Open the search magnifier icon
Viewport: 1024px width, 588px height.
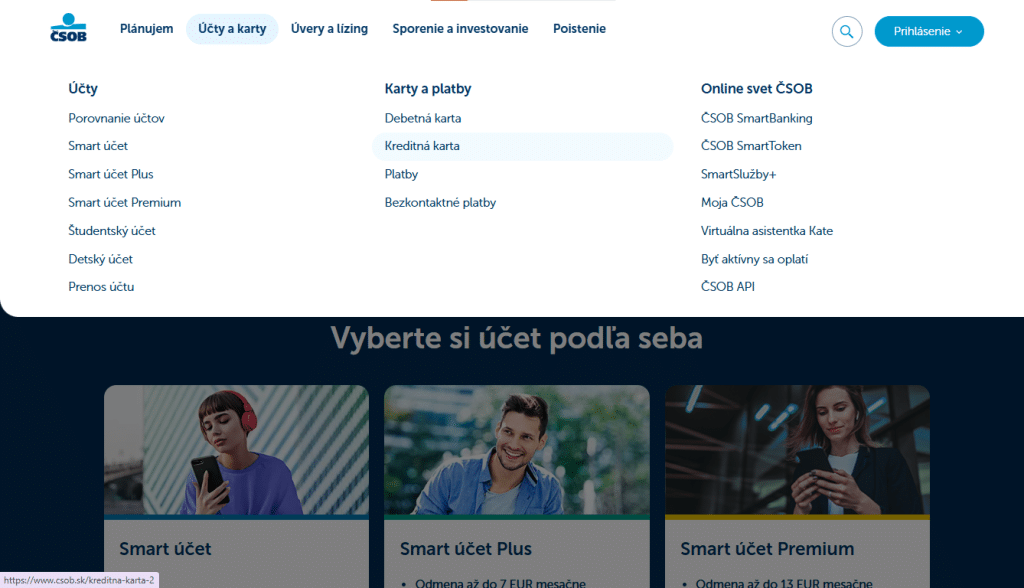click(x=846, y=31)
